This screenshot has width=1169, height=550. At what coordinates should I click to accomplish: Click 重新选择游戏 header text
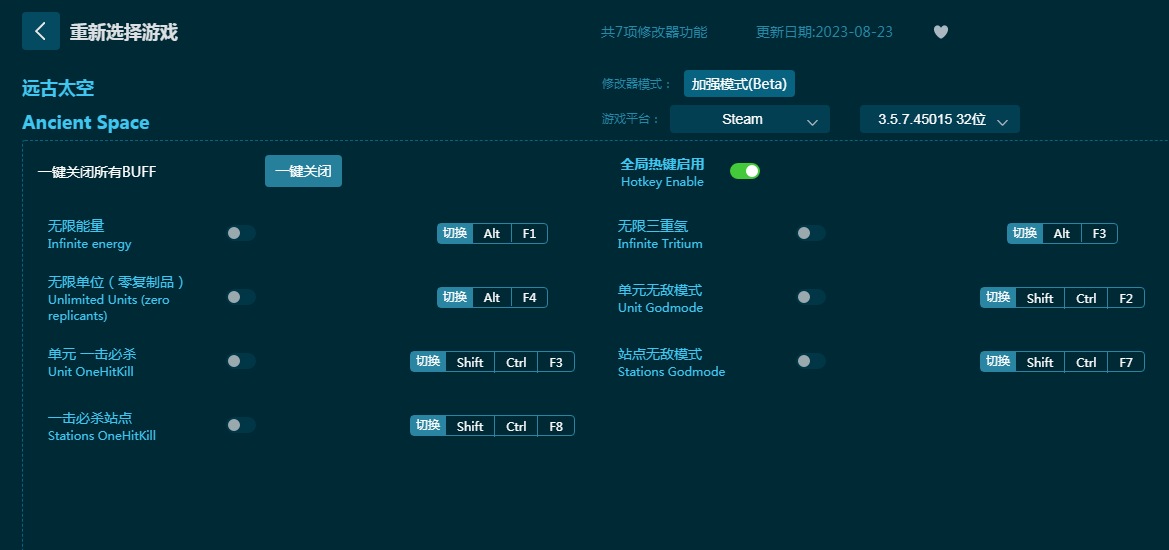[x=123, y=32]
